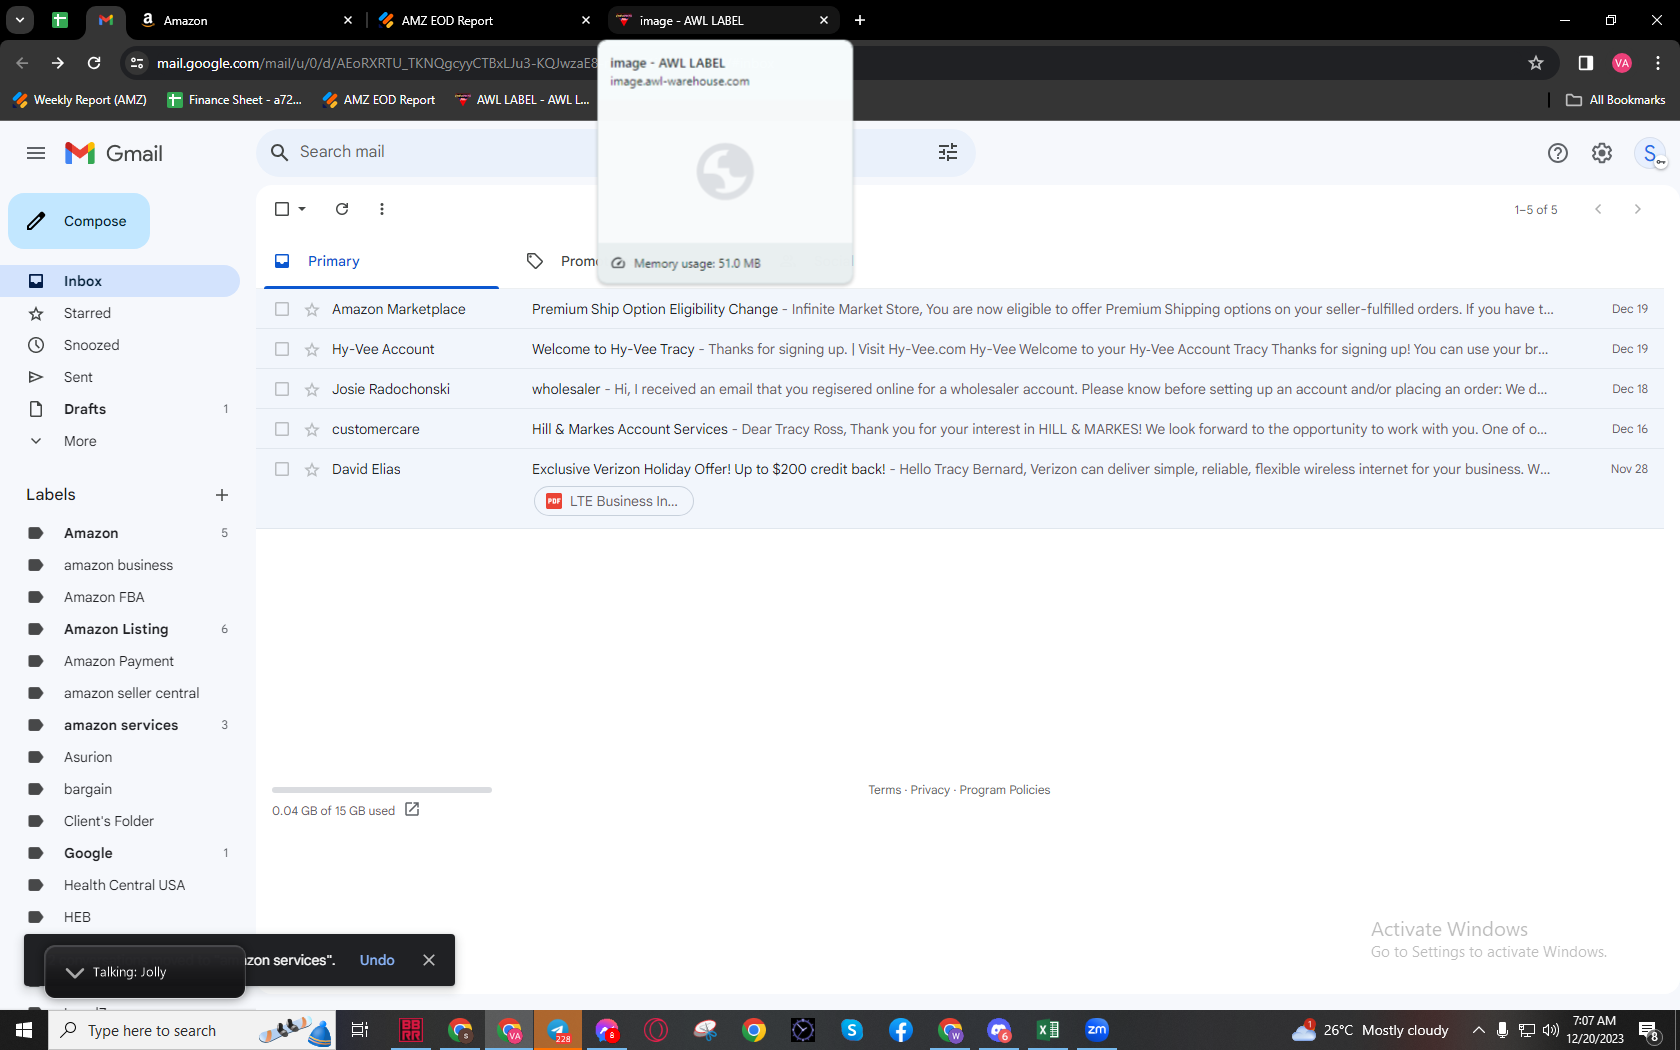Switch to the Primary inbox tab

pyautogui.click(x=381, y=261)
